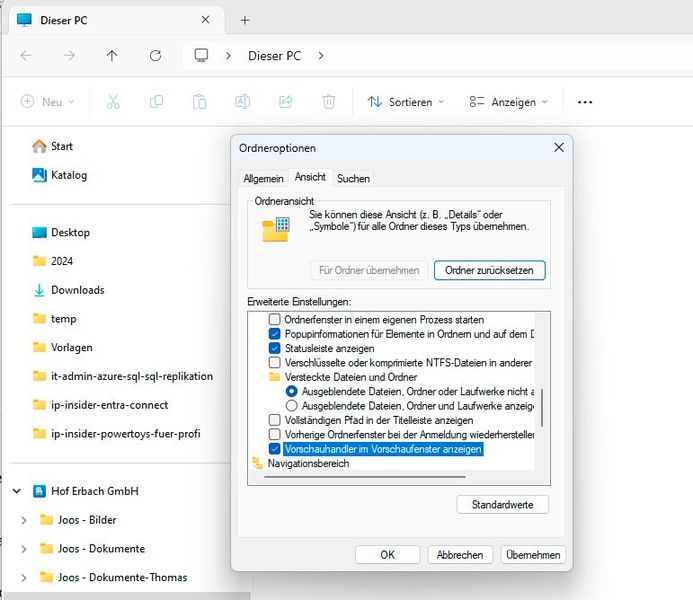The height and width of the screenshot is (600, 693).
Task: Open the three-dots more options menu
Action: pos(585,103)
